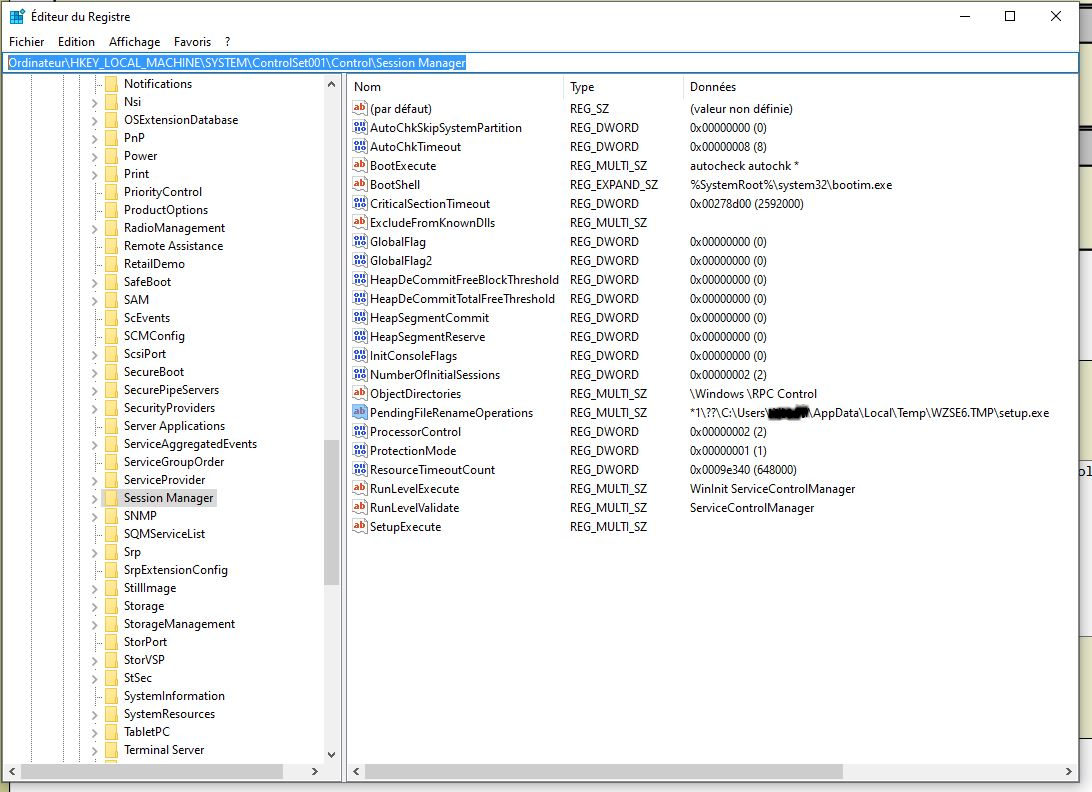Click the tree pane vertical scrollbar thumb
This screenshot has height=792, width=1092.
pyautogui.click(x=332, y=513)
